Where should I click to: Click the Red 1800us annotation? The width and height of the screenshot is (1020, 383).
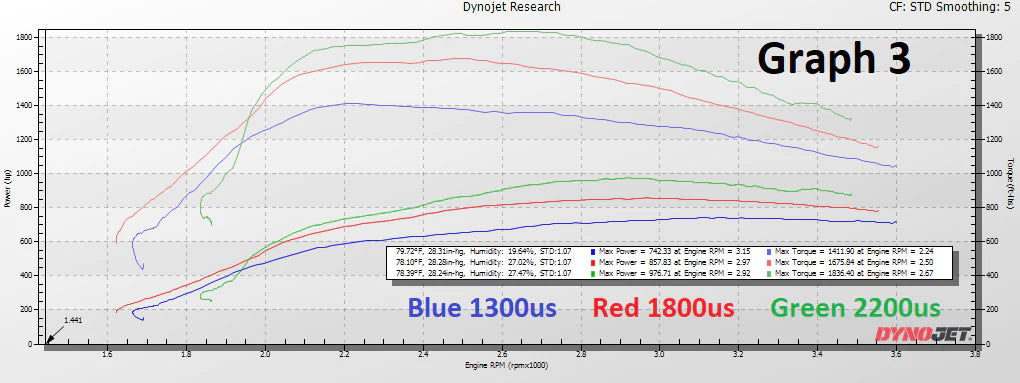click(664, 308)
